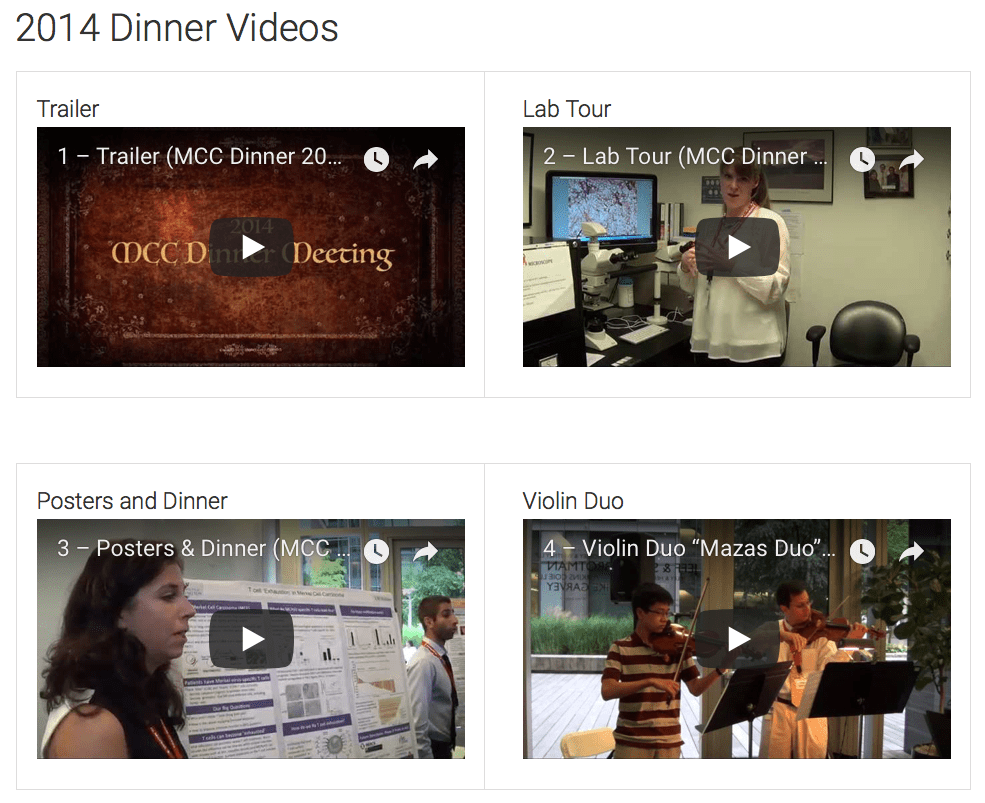Click Share arrow on Trailer video
The height and width of the screenshot is (803, 985).
425,160
